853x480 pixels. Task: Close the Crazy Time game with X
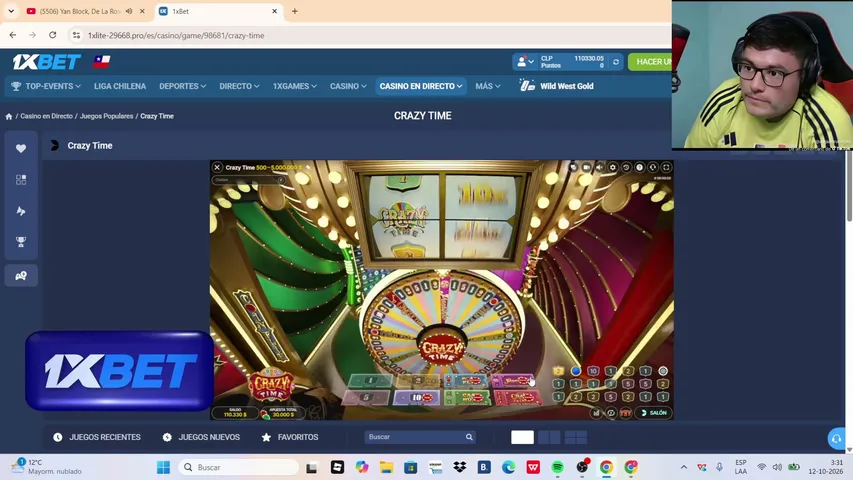(217, 168)
